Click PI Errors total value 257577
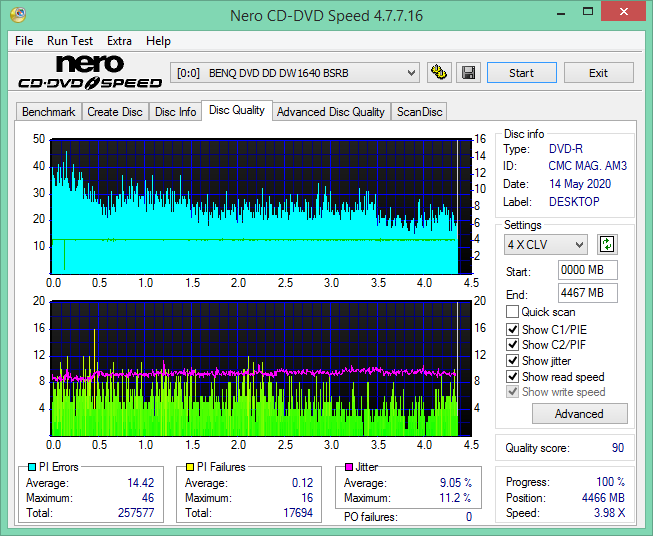 [136, 513]
